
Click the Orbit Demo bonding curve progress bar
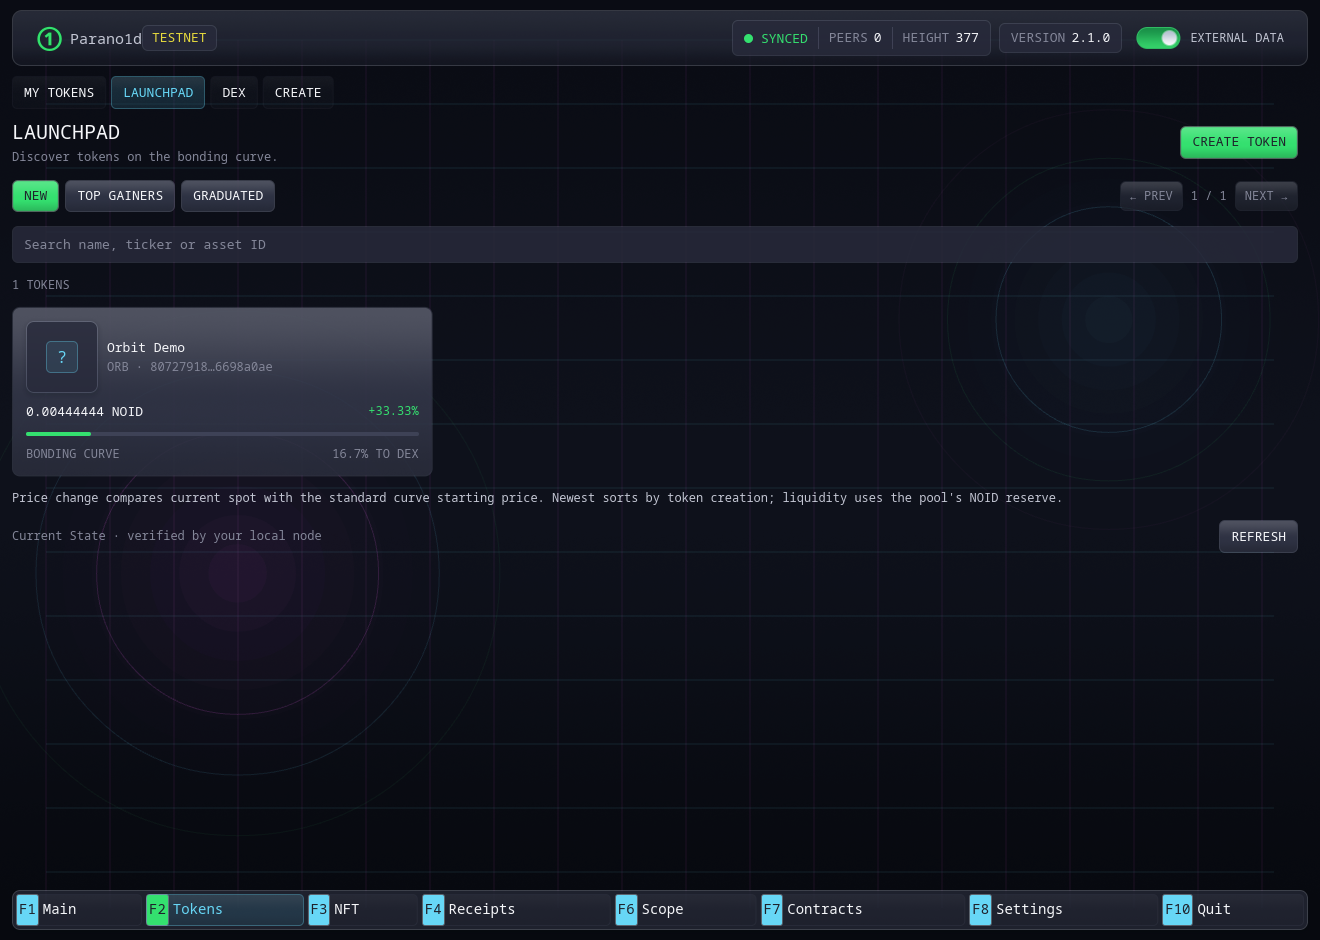click(x=222, y=434)
